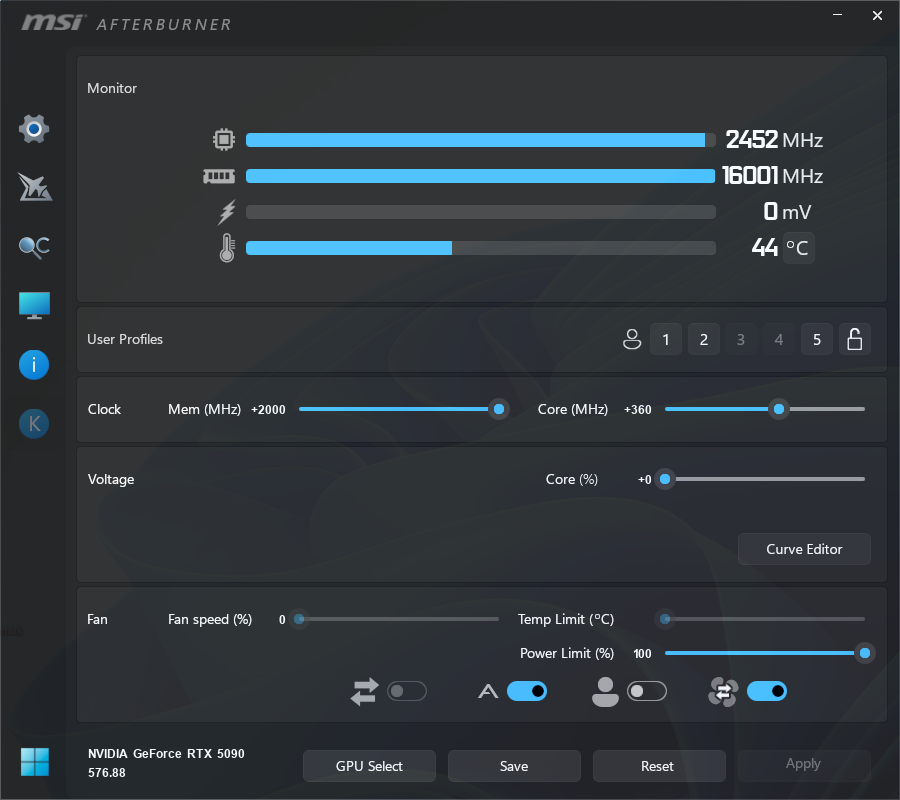Open the OC Scanner magnifier icon
Viewport: 900px width, 800px height.
(34, 247)
